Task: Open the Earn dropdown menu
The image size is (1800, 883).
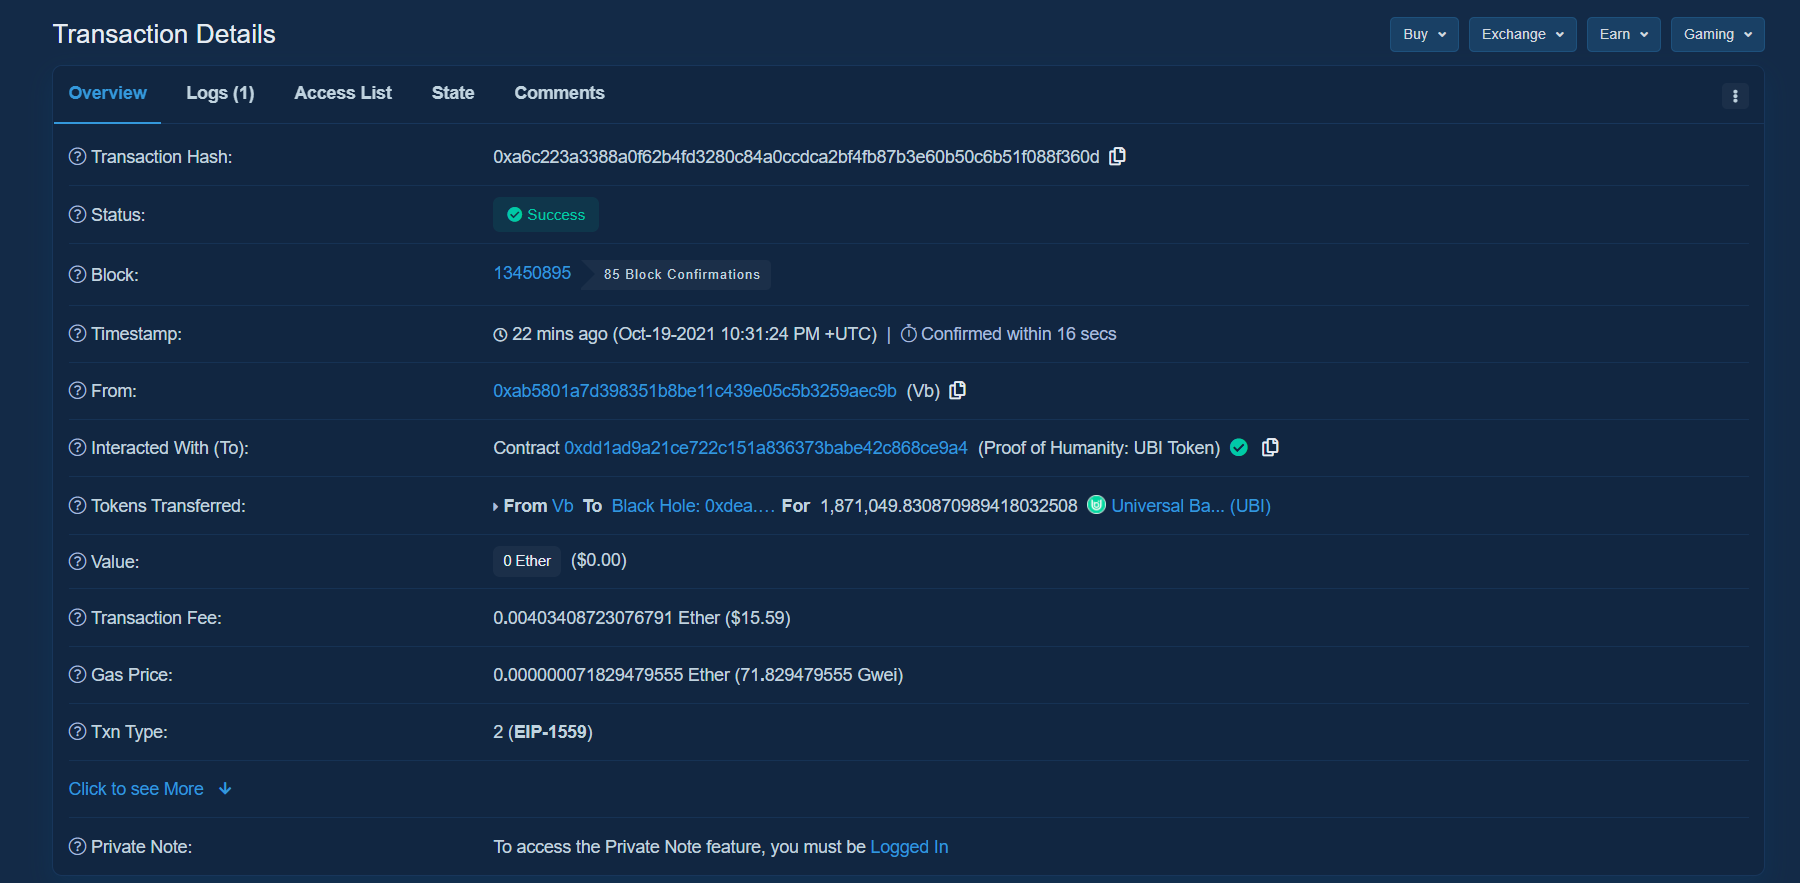Action: click(x=1623, y=34)
